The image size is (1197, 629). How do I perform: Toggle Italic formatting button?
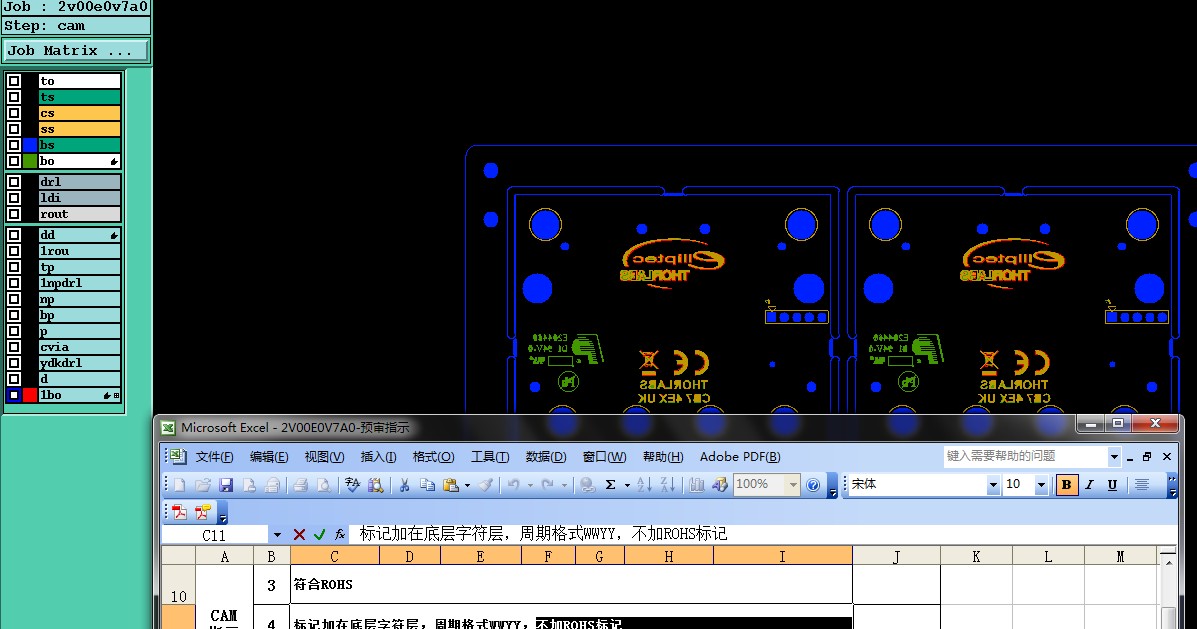pos(1089,485)
